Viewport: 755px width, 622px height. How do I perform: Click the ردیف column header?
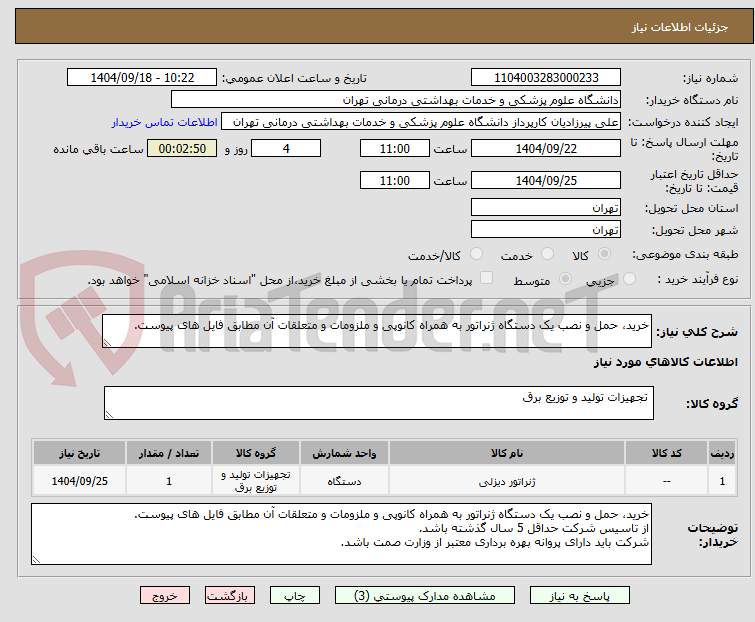[722, 453]
